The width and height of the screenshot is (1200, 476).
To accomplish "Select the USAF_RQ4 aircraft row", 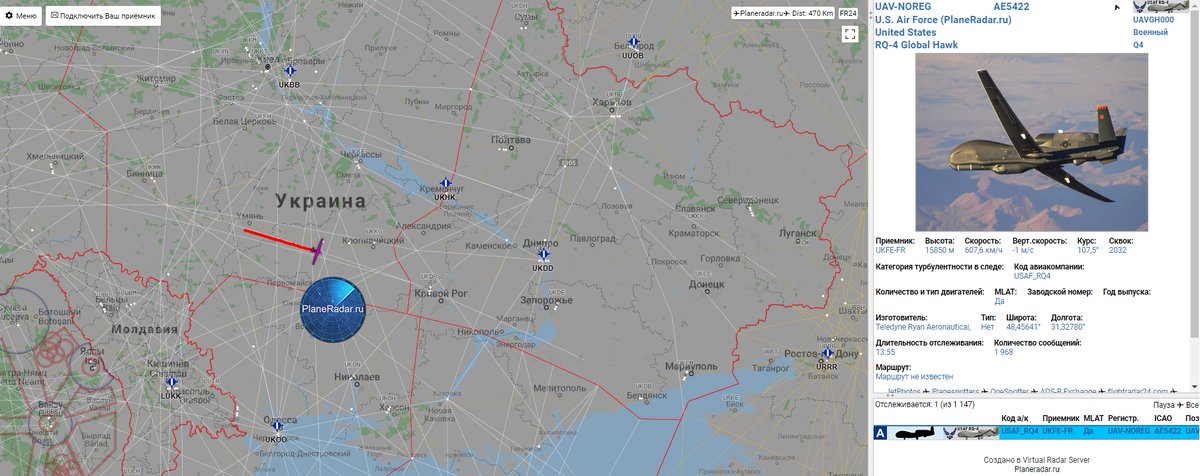I will [1036, 432].
